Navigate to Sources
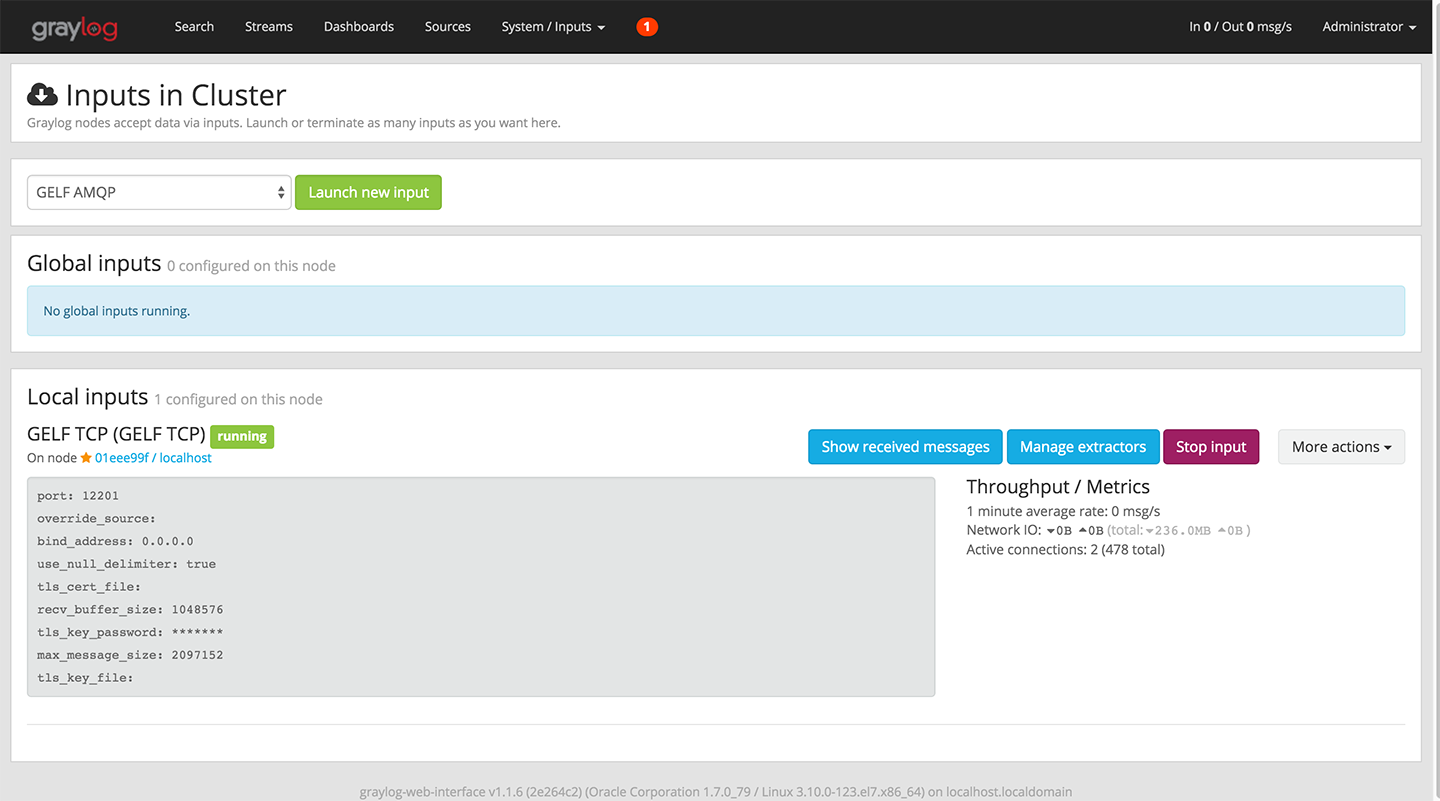 (x=448, y=27)
